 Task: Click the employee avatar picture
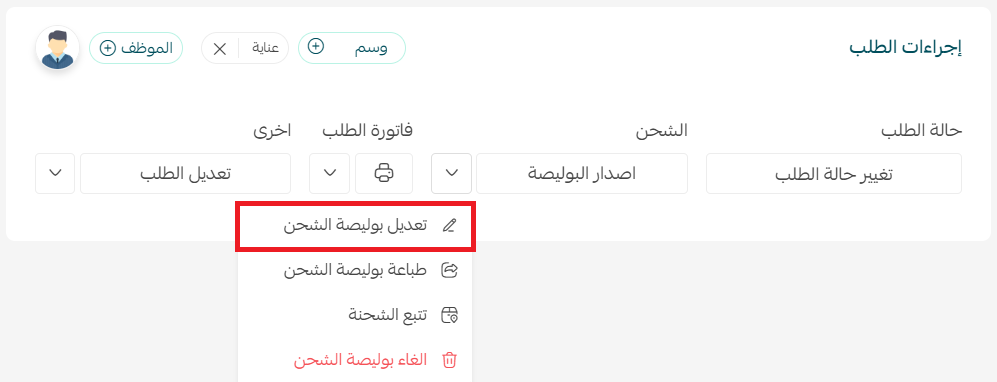click(x=57, y=48)
